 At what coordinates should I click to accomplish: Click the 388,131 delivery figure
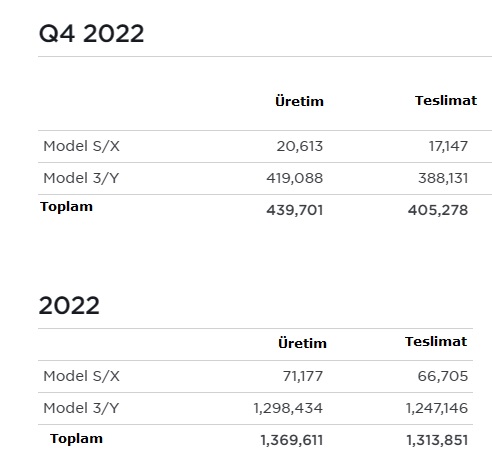point(443,178)
